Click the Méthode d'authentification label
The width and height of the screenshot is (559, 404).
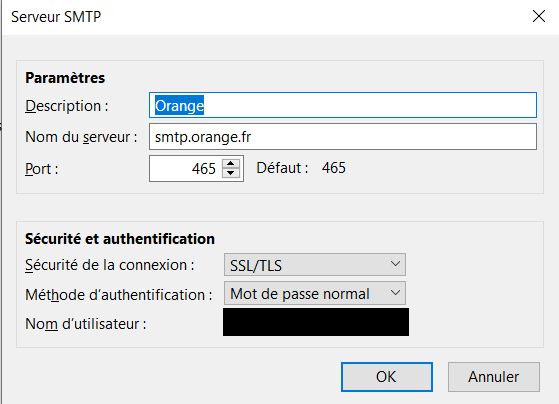click(x=119, y=295)
